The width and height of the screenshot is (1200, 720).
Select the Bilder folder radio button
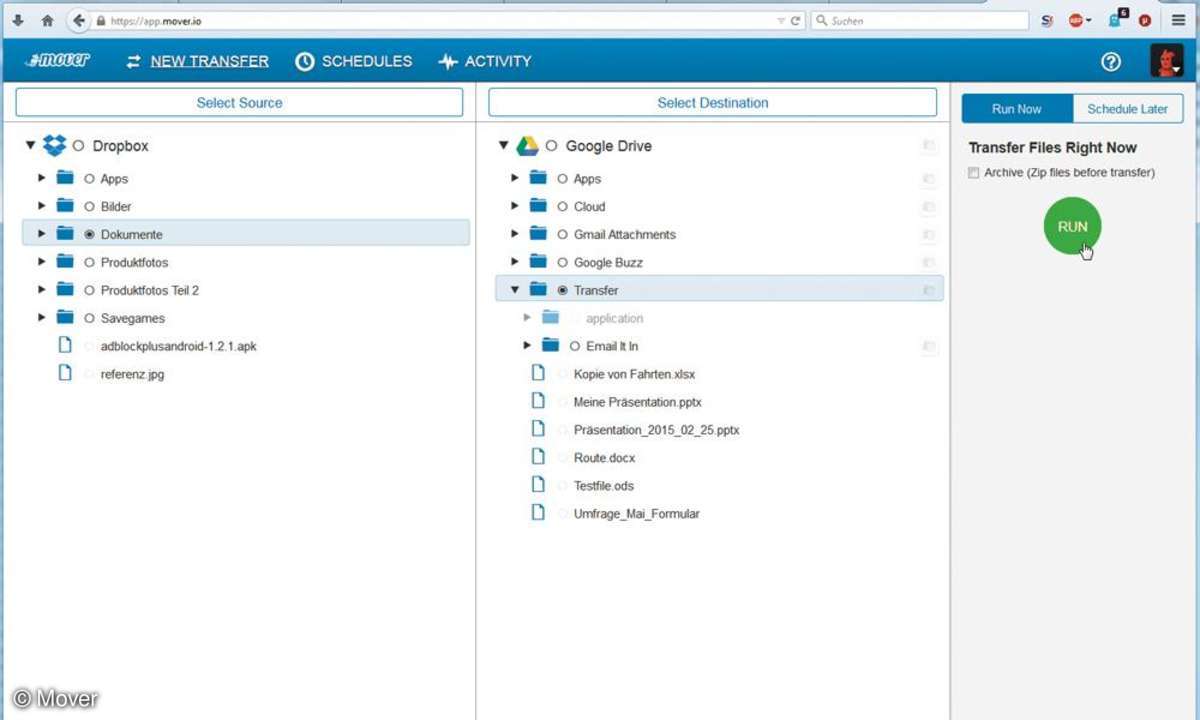[89, 207]
